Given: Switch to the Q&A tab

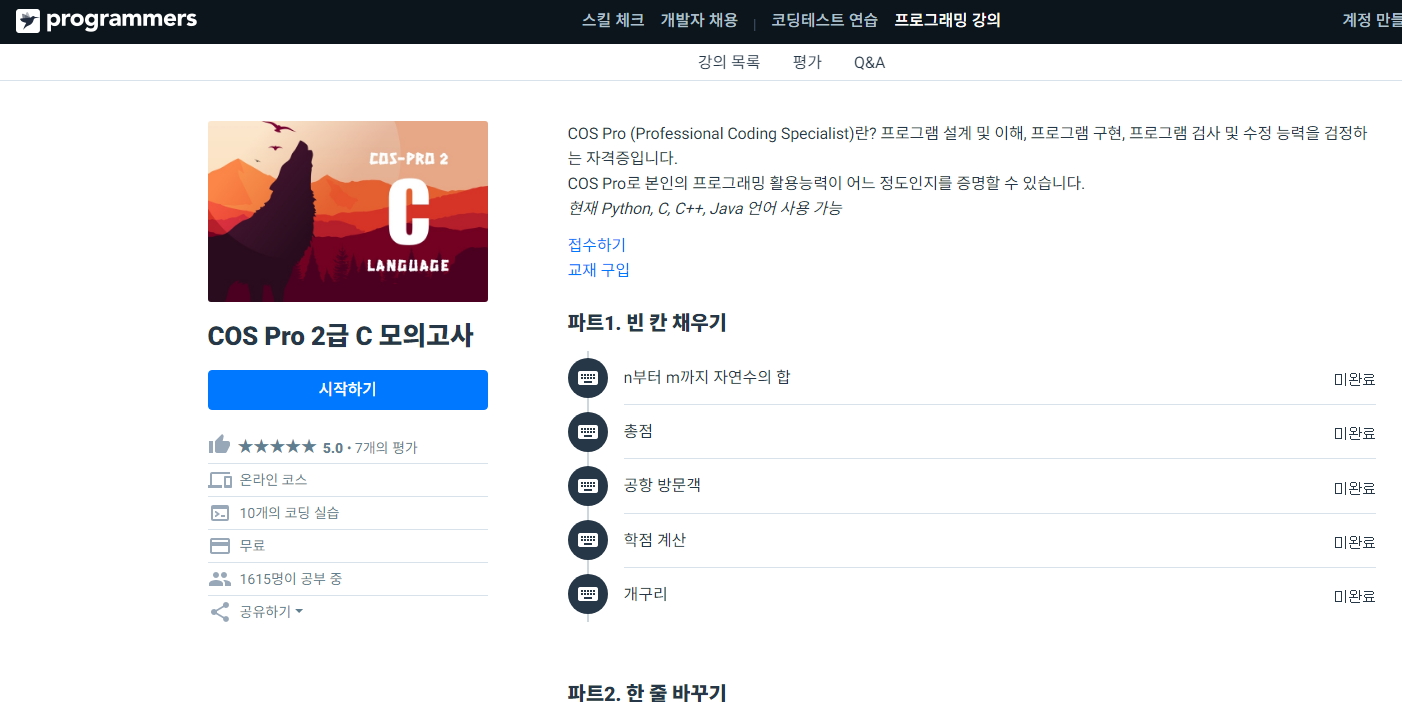Looking at the screenshot, I should click(869, 62).
